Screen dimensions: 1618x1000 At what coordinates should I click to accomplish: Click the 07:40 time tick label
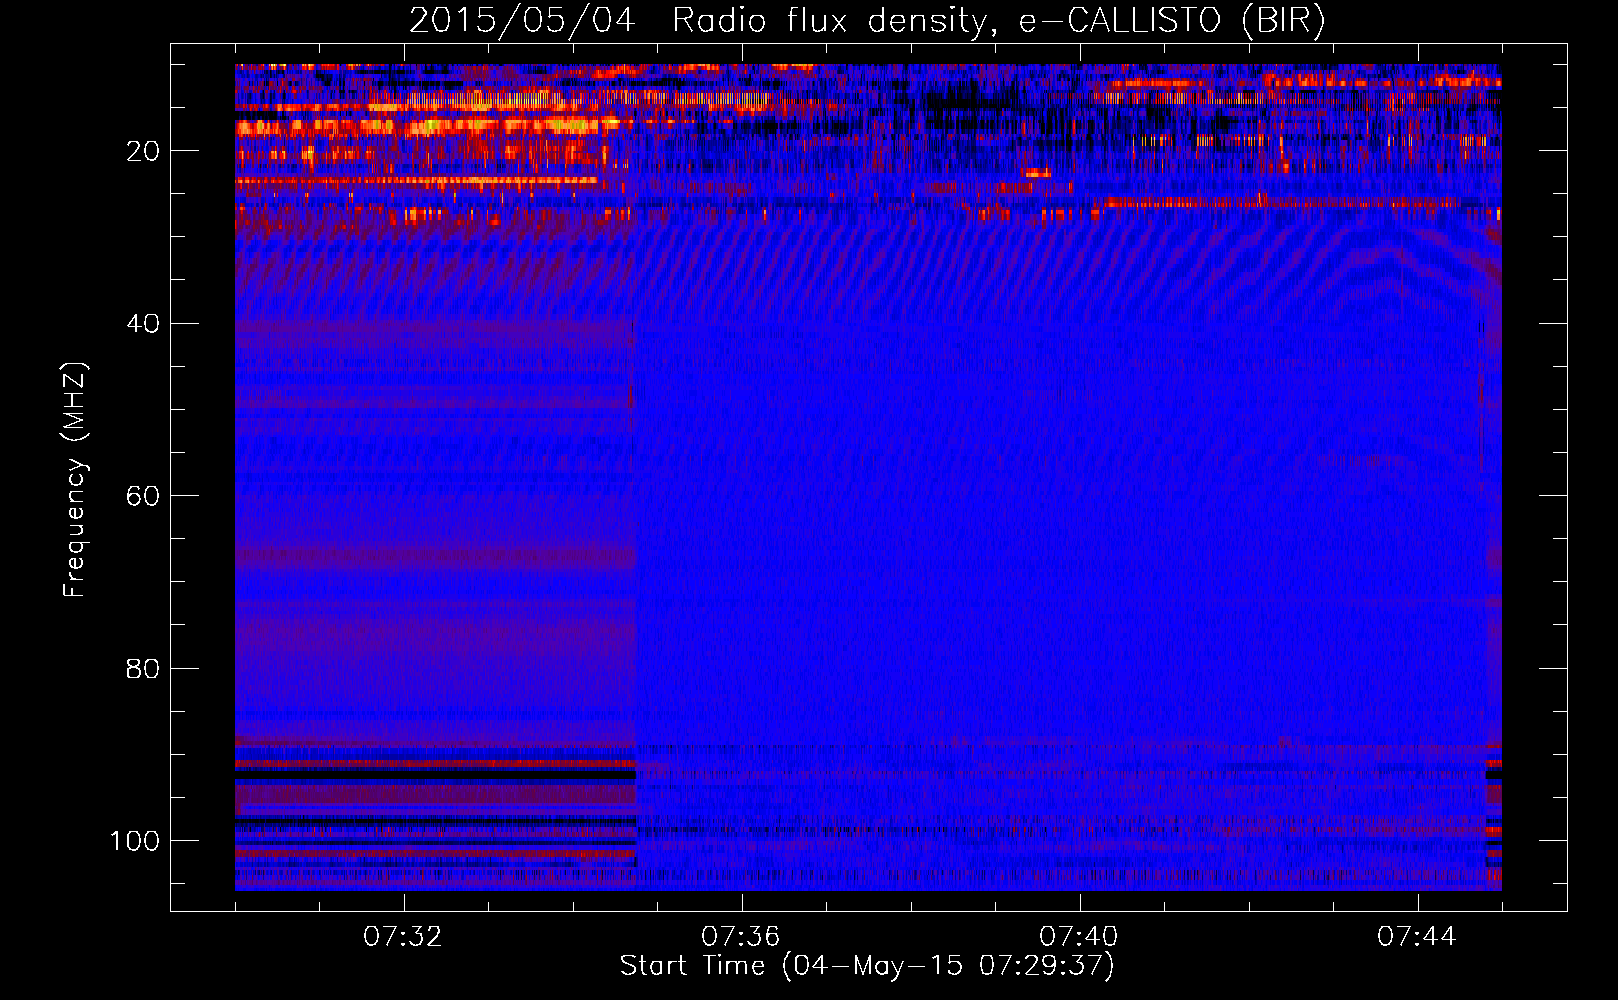coord(1079,937)
